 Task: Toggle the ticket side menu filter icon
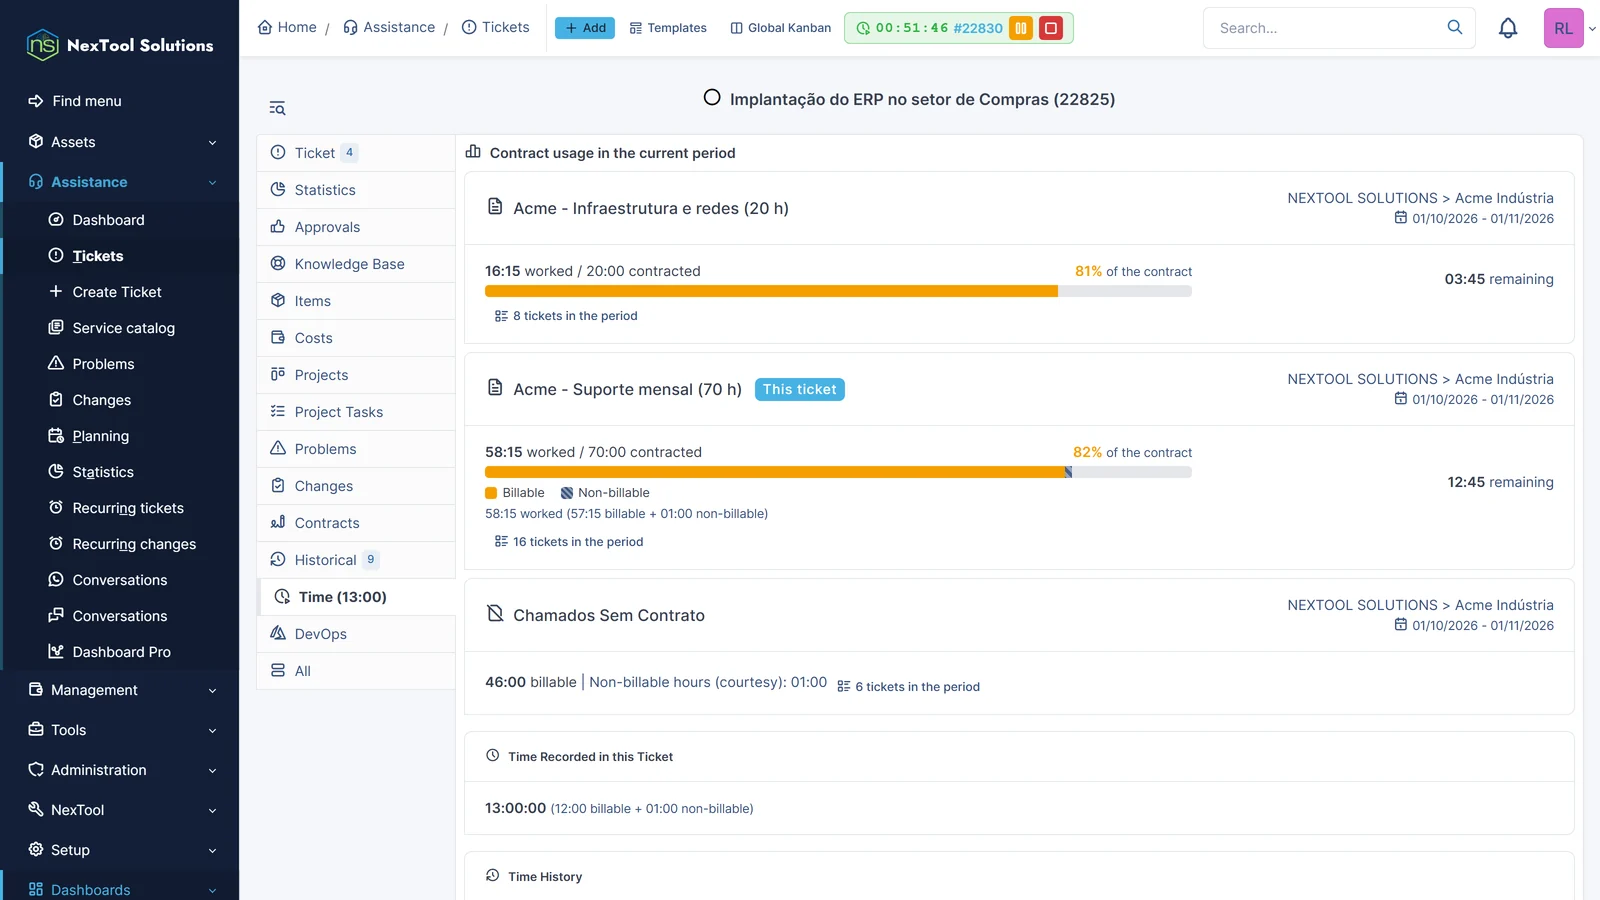[x=277, y=108]
